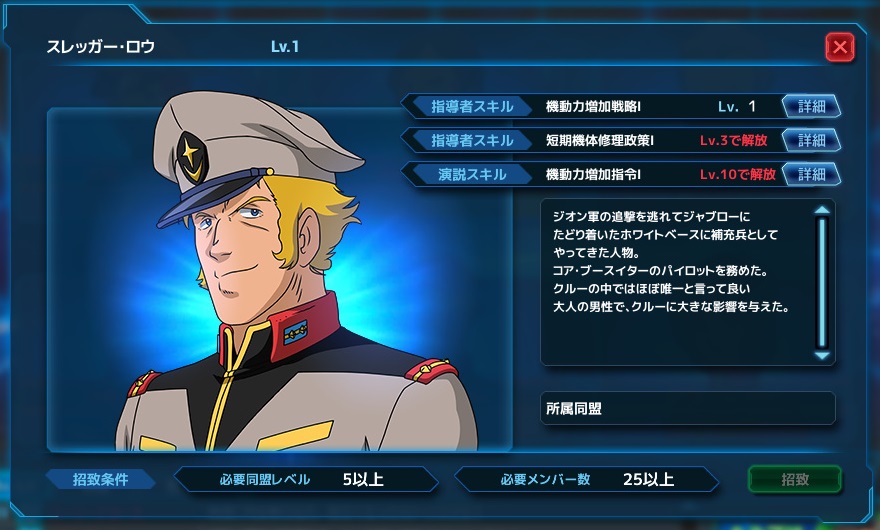Click the 必要メンバー数 25以上 panel

[586, 479]
